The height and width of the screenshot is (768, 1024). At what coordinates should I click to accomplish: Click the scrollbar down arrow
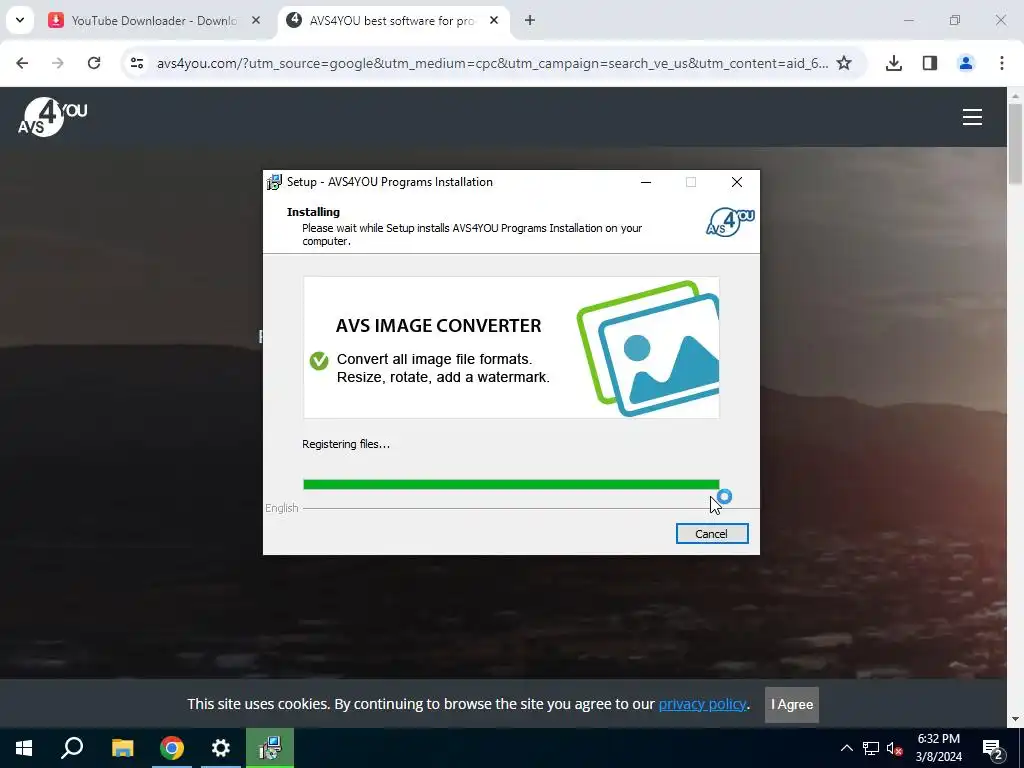tap(1015, 719)
